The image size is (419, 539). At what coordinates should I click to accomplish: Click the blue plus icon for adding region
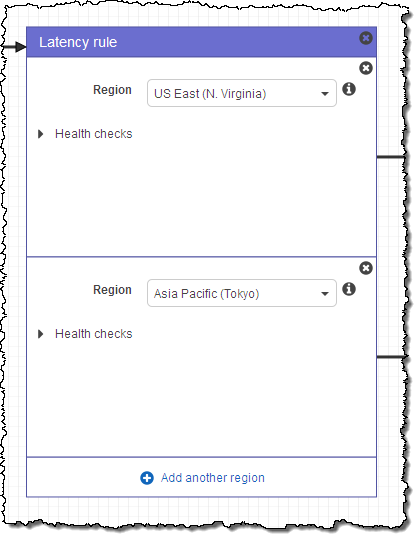click(147, 478)
